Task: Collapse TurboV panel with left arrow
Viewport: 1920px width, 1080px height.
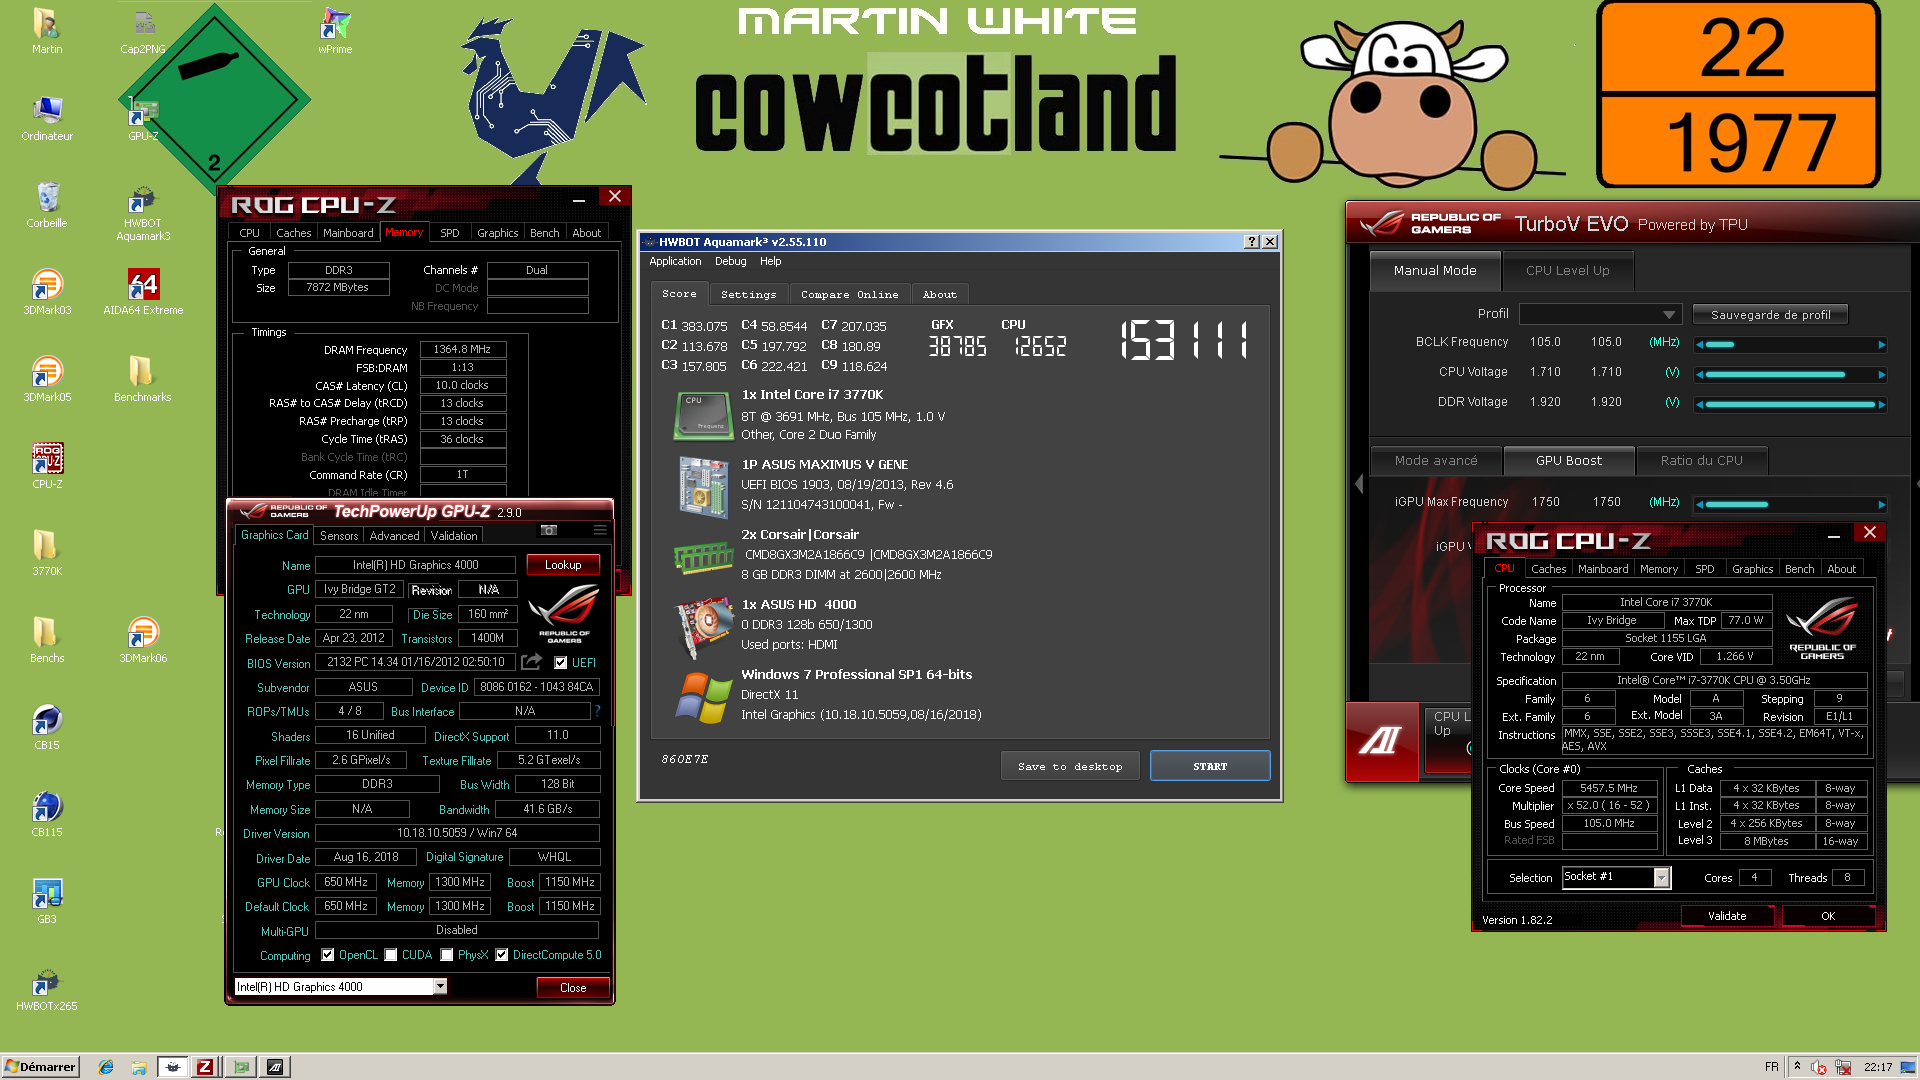Action: [1359, 484]
